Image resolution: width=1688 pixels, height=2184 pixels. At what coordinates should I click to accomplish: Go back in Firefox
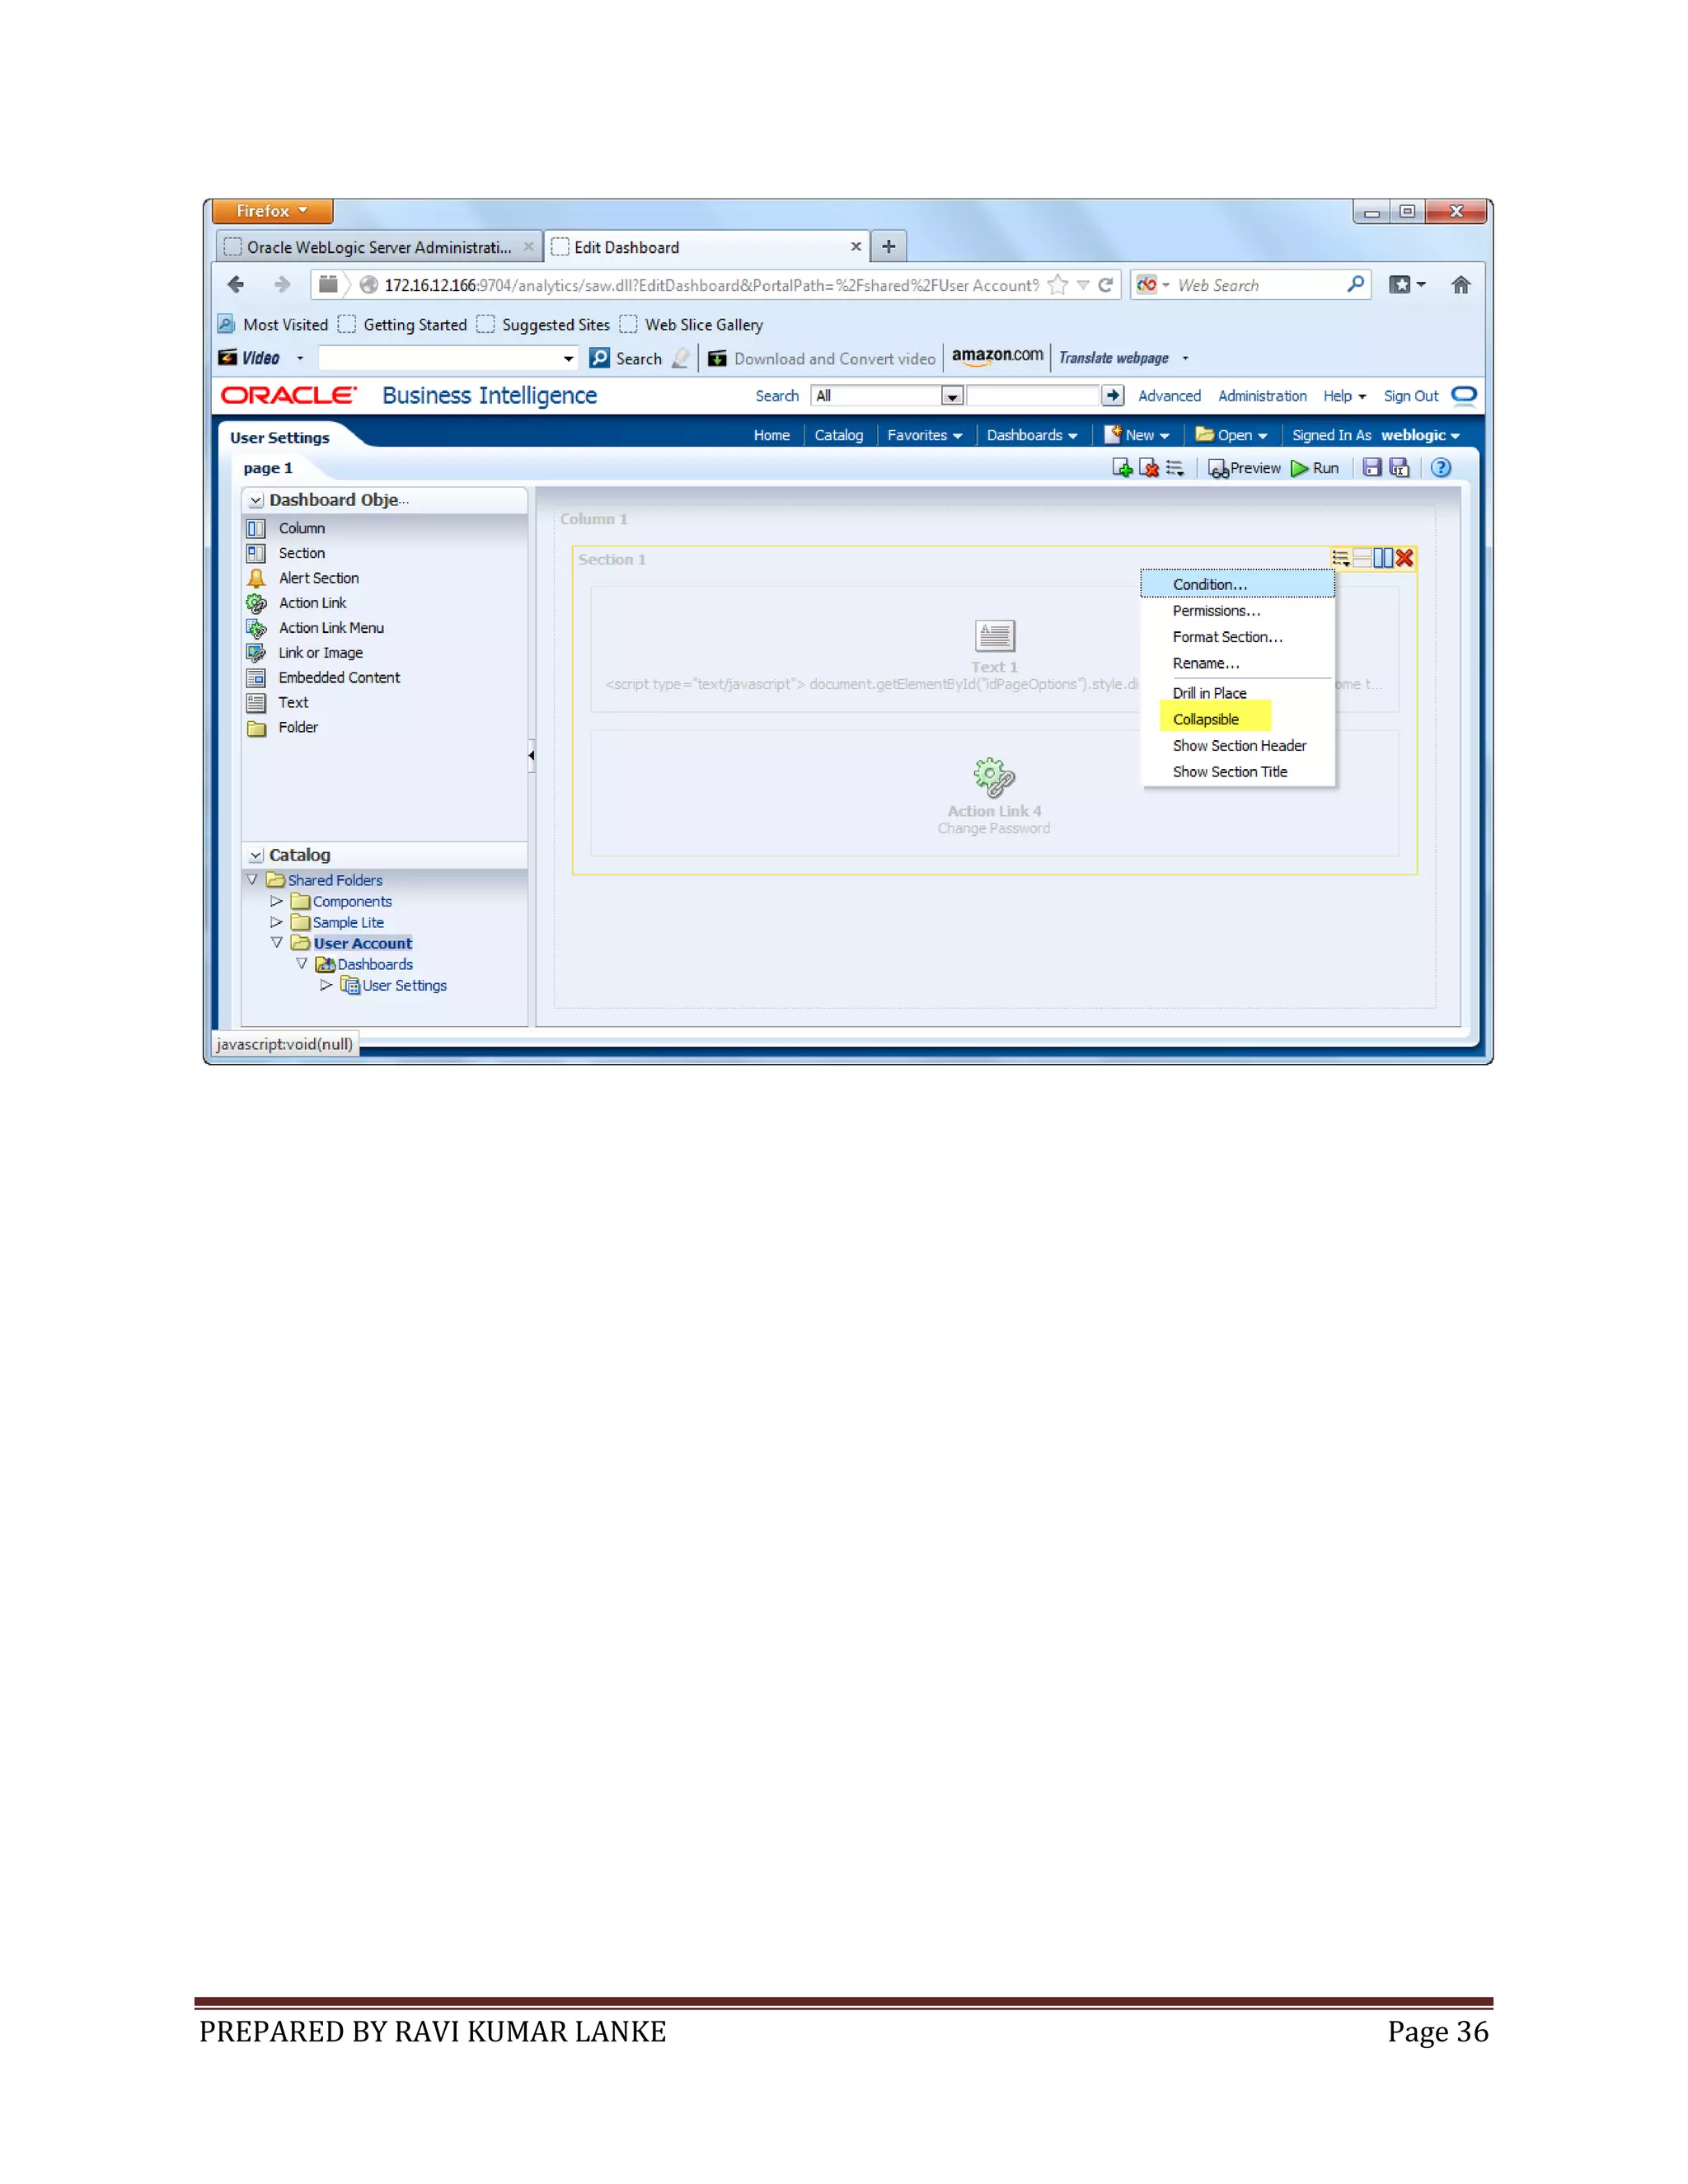[236, 285]
